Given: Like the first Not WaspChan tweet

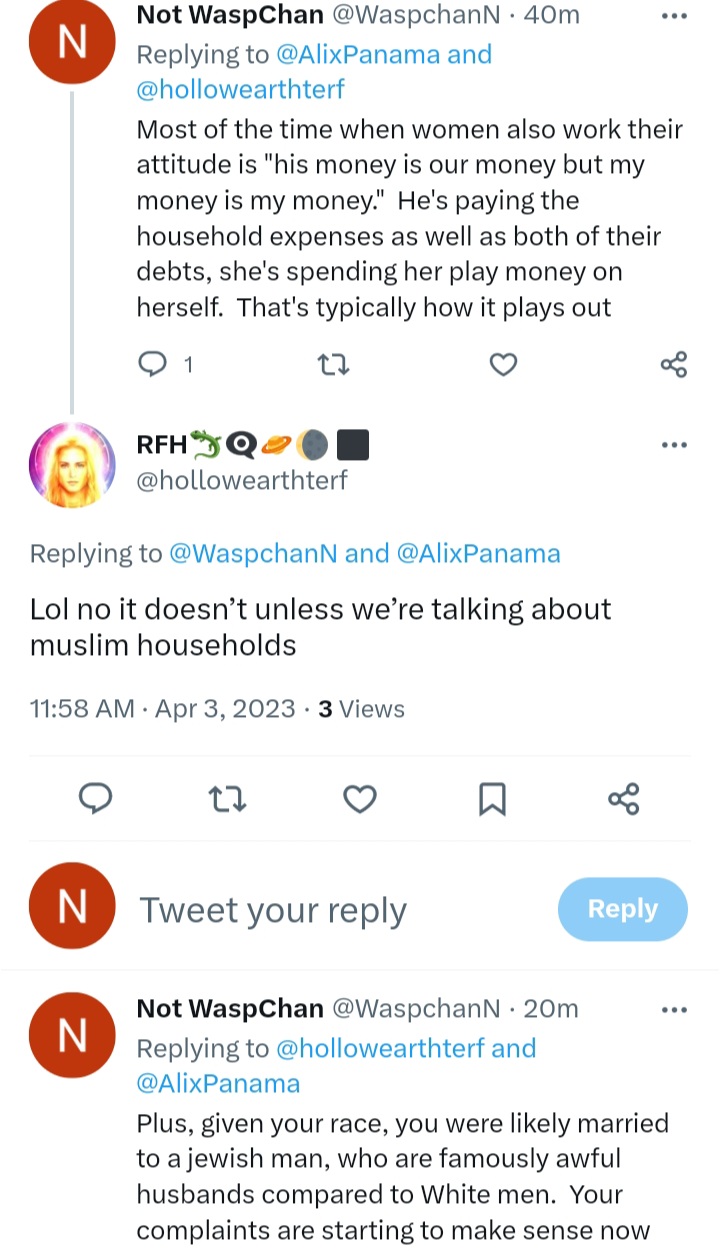Looking at the screenshot, I should click(503, 365).
